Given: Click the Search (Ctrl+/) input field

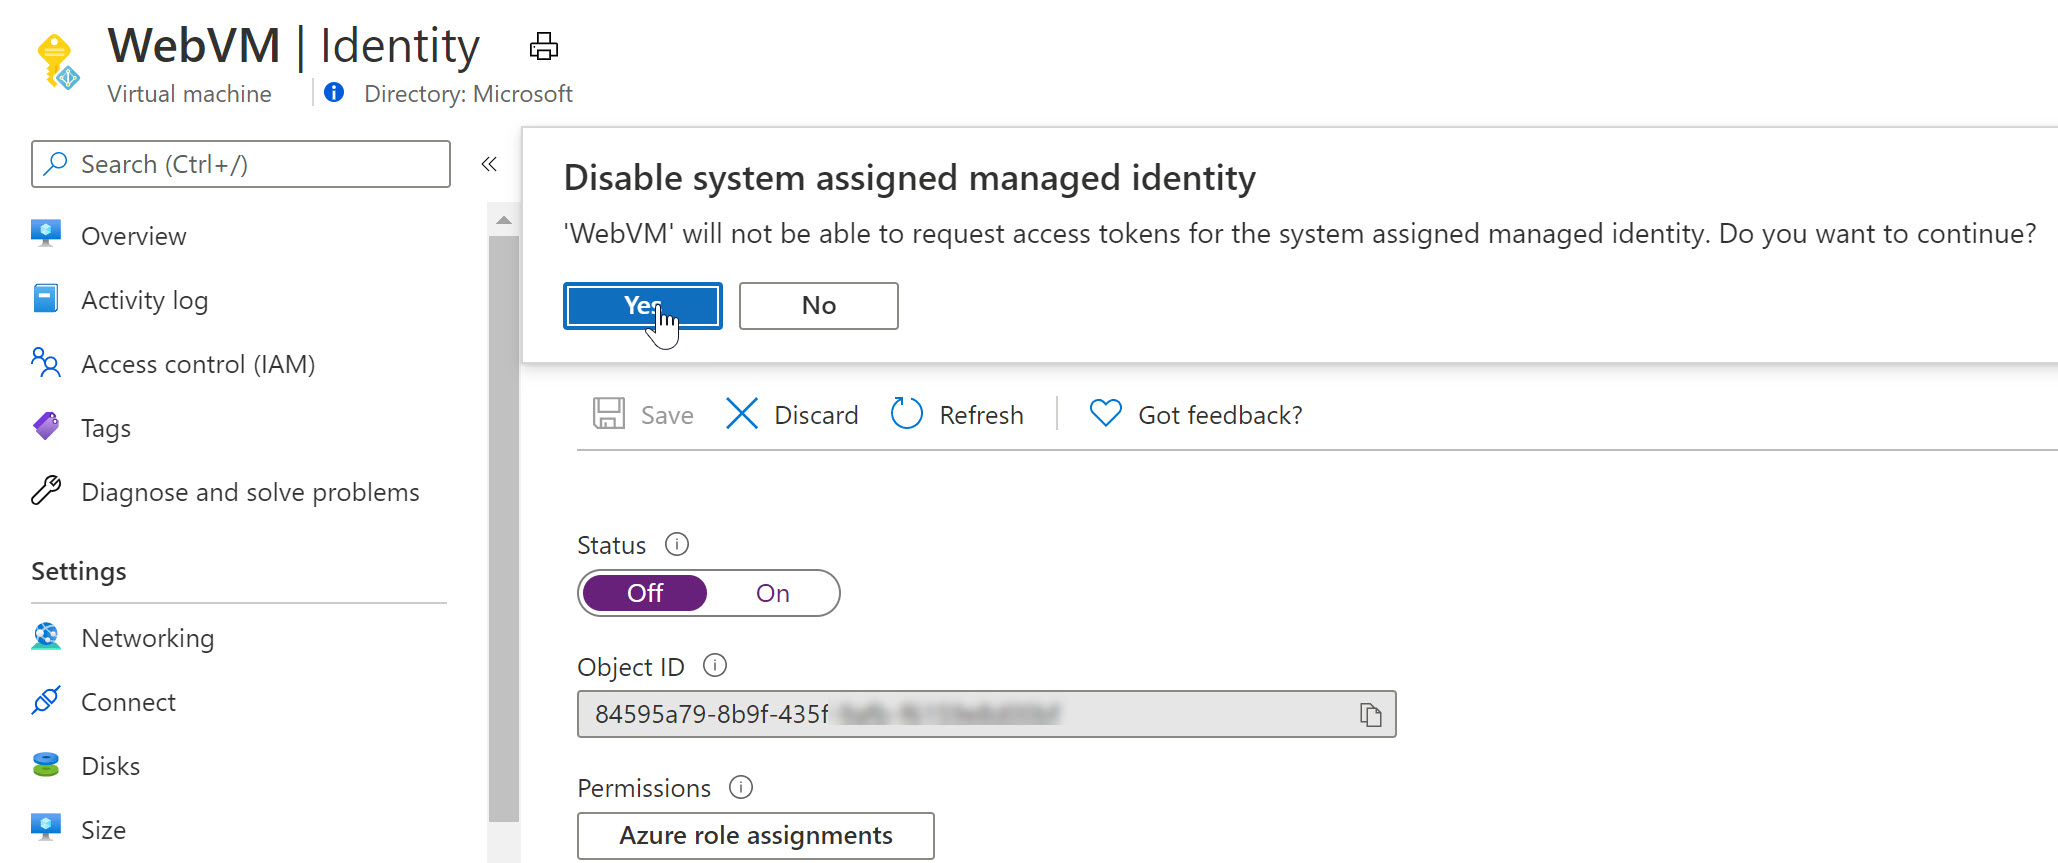Looking at the screenshot, I should pos(241,164).
